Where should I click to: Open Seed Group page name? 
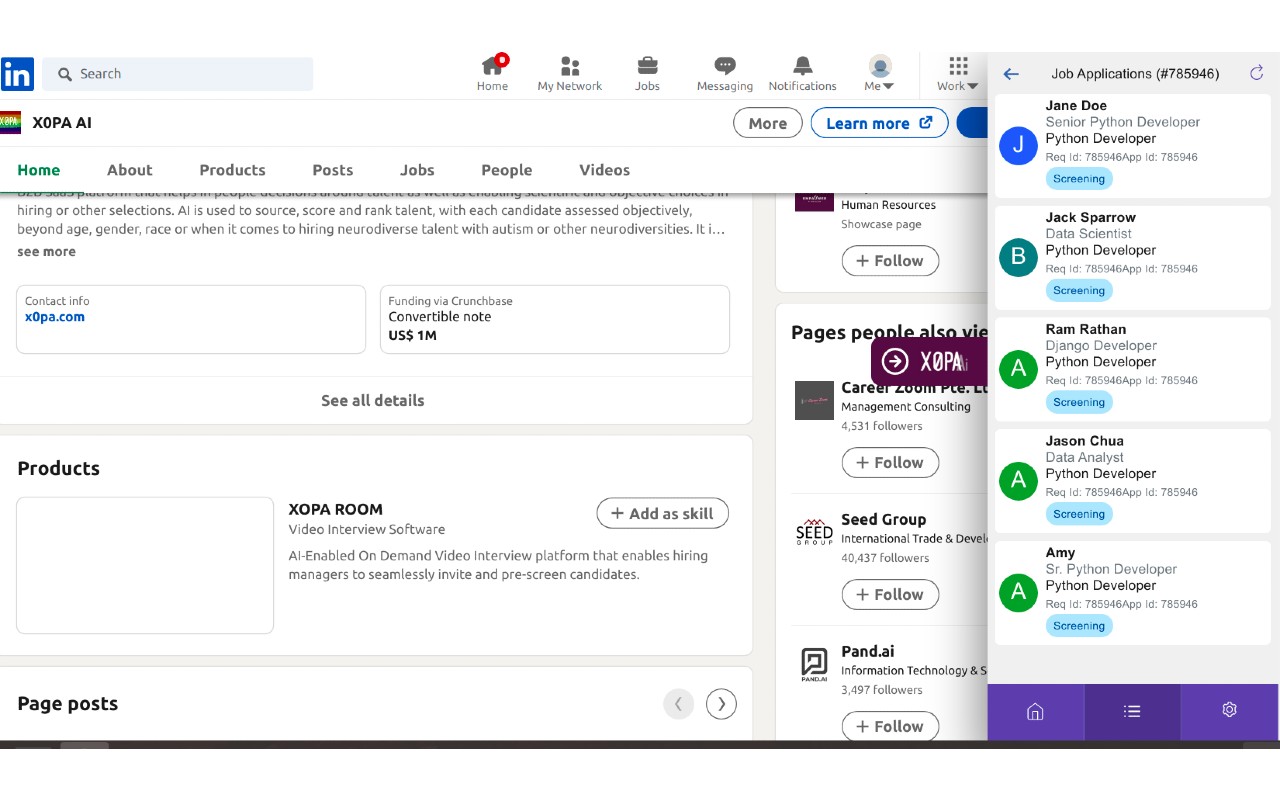(x=884, y=520)
